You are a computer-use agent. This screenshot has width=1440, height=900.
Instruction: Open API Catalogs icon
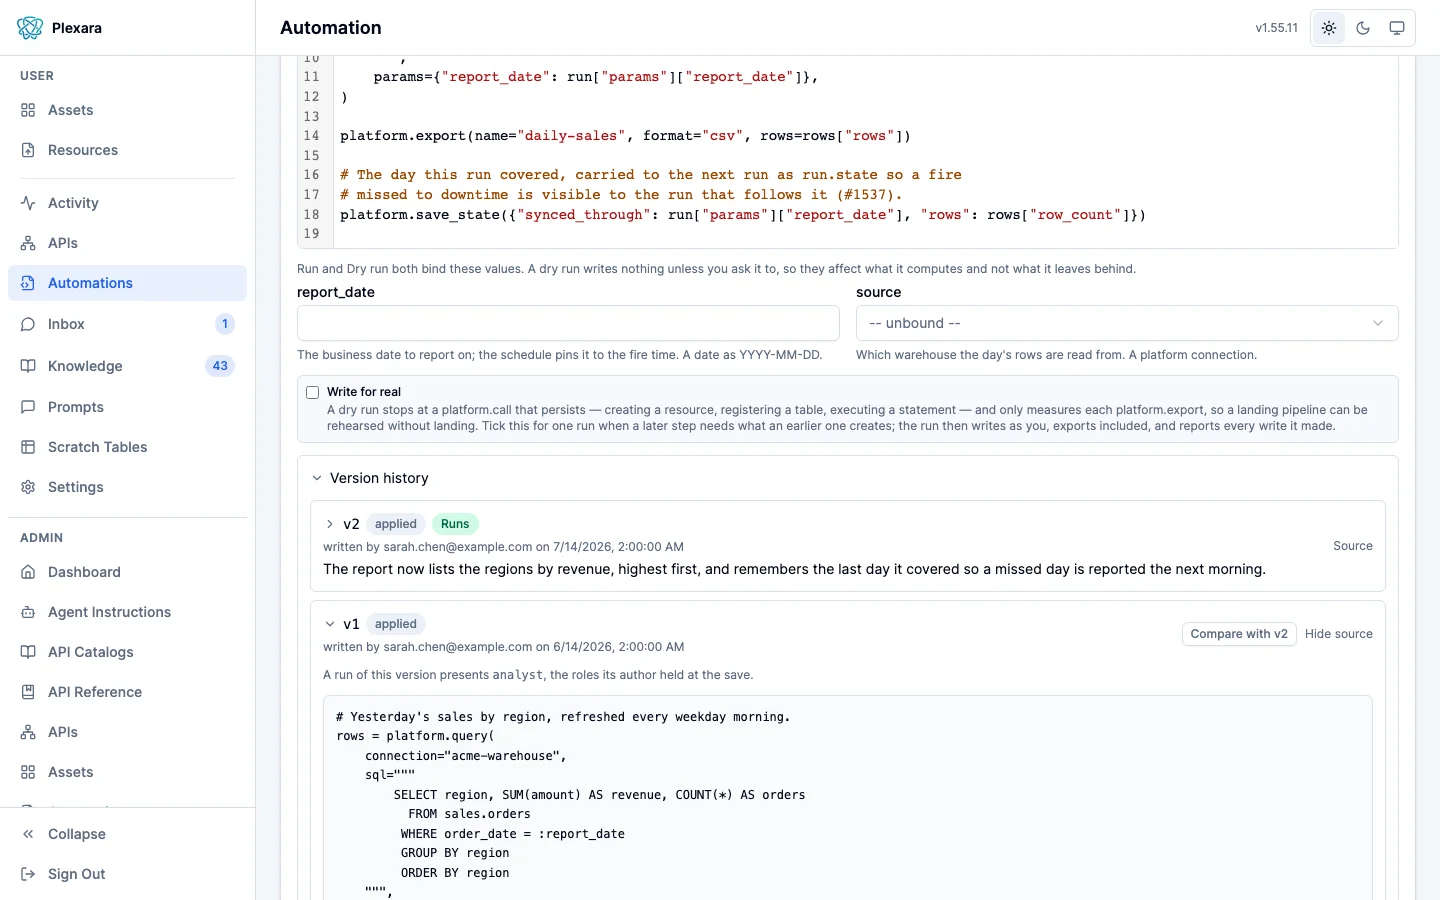tap(28, 652)
